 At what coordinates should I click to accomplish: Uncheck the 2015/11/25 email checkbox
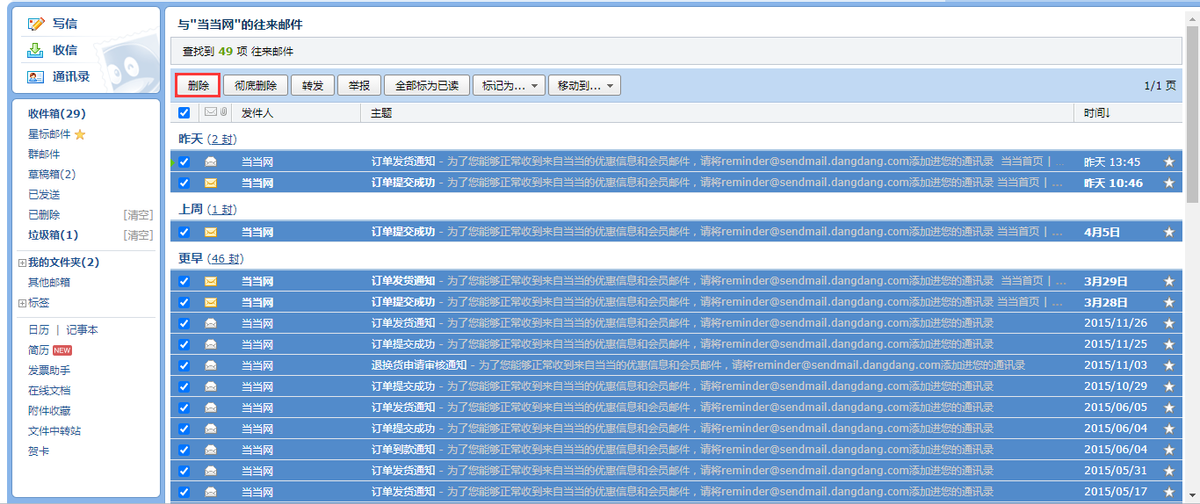(x=184, y=344)
